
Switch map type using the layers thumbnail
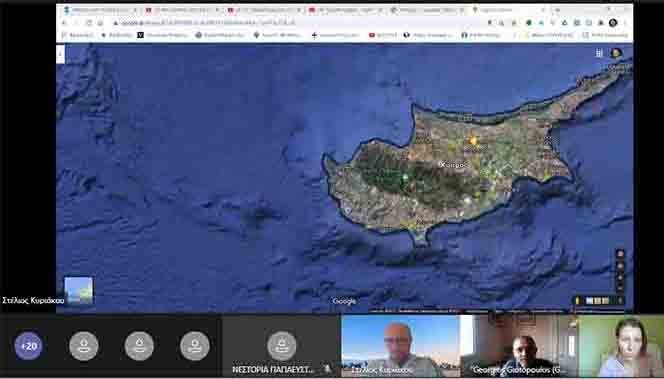(78, 290)
